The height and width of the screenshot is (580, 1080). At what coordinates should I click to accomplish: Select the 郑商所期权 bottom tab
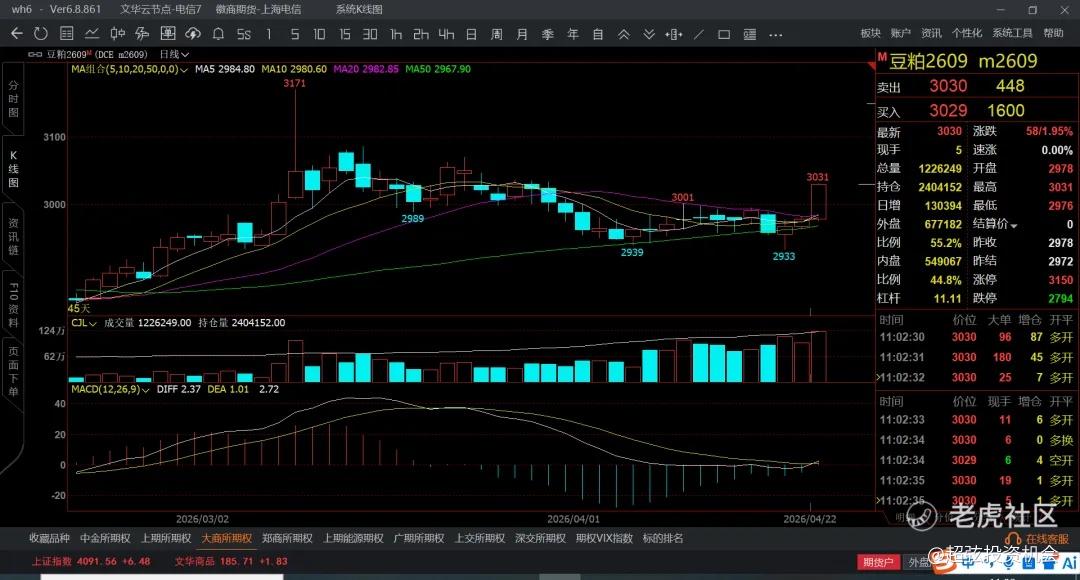(287, 538)
